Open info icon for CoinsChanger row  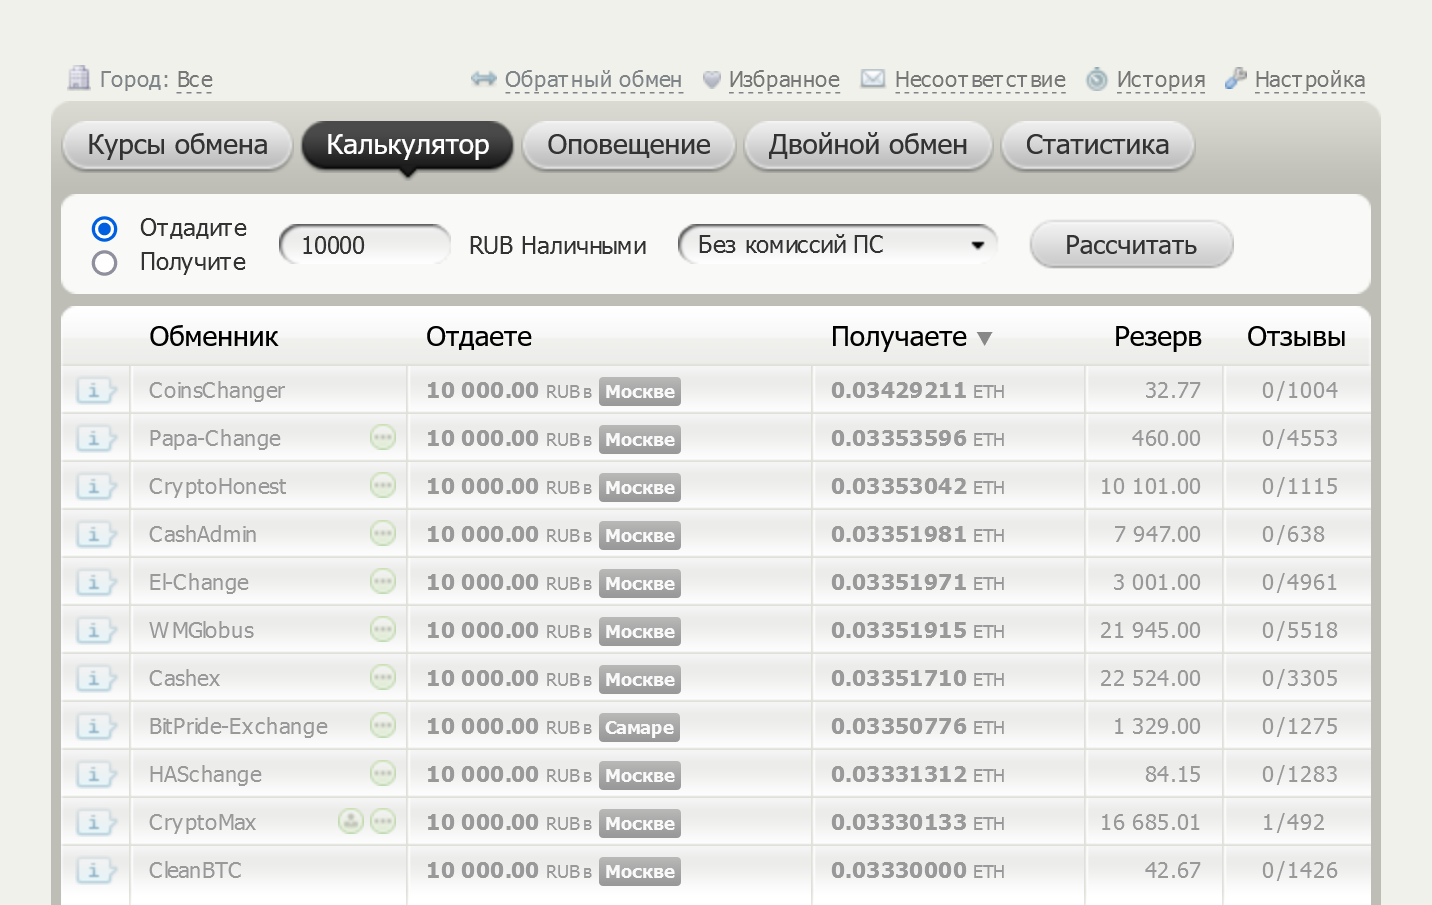(x=97, y=390)
